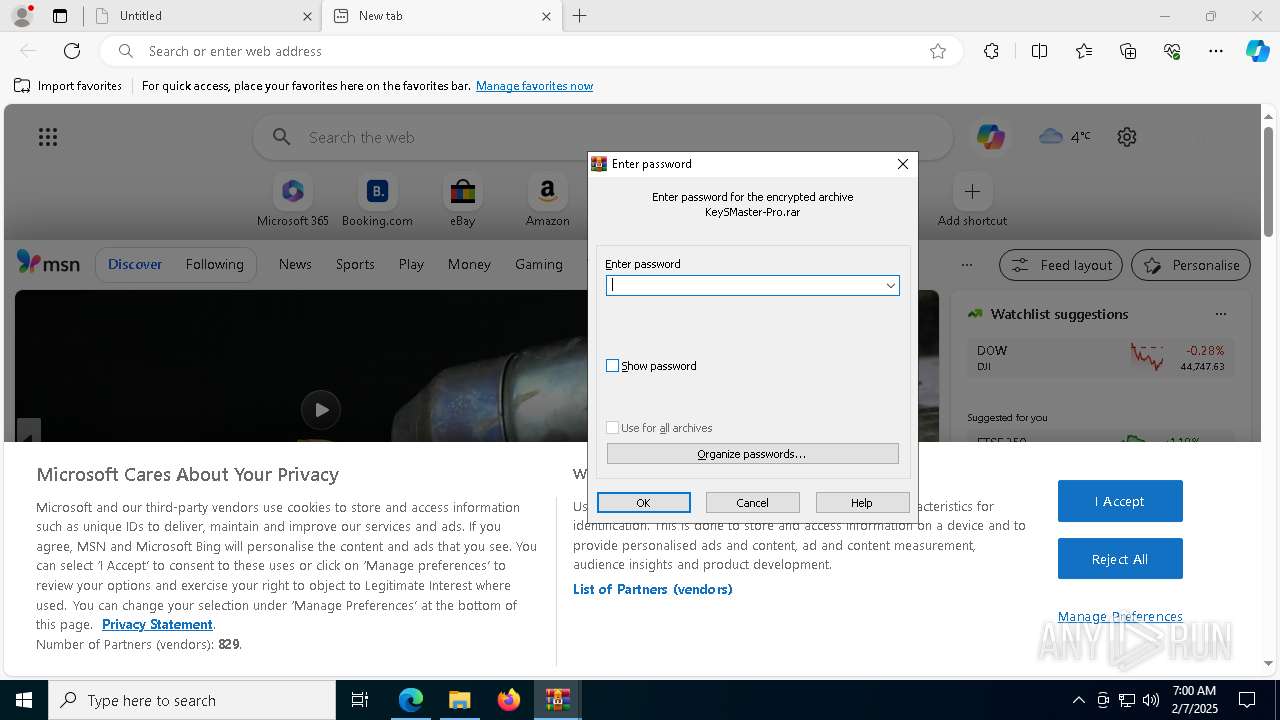Open MSN page settings gear
This screenshot has width=1280, height=720.
coord(1127,137)
